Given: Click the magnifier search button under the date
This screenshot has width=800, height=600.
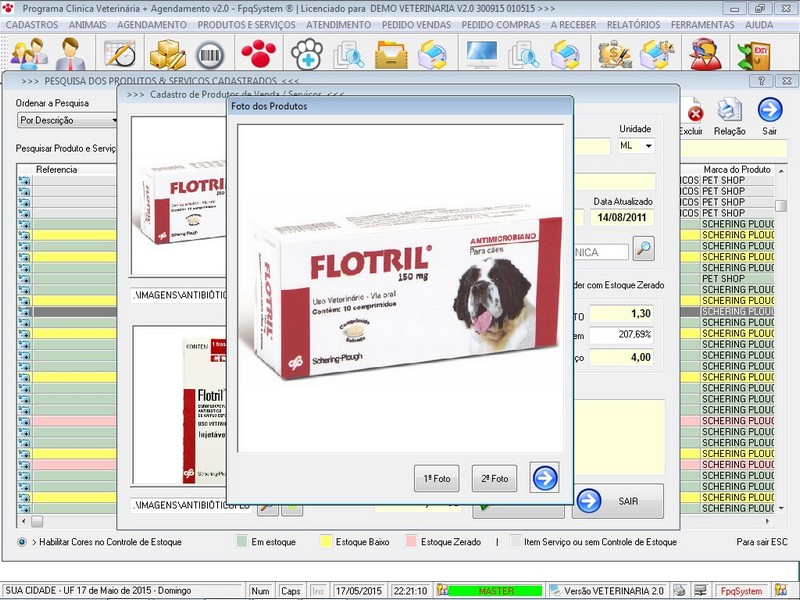Looking at the screenshot, I should coord(643,248).
